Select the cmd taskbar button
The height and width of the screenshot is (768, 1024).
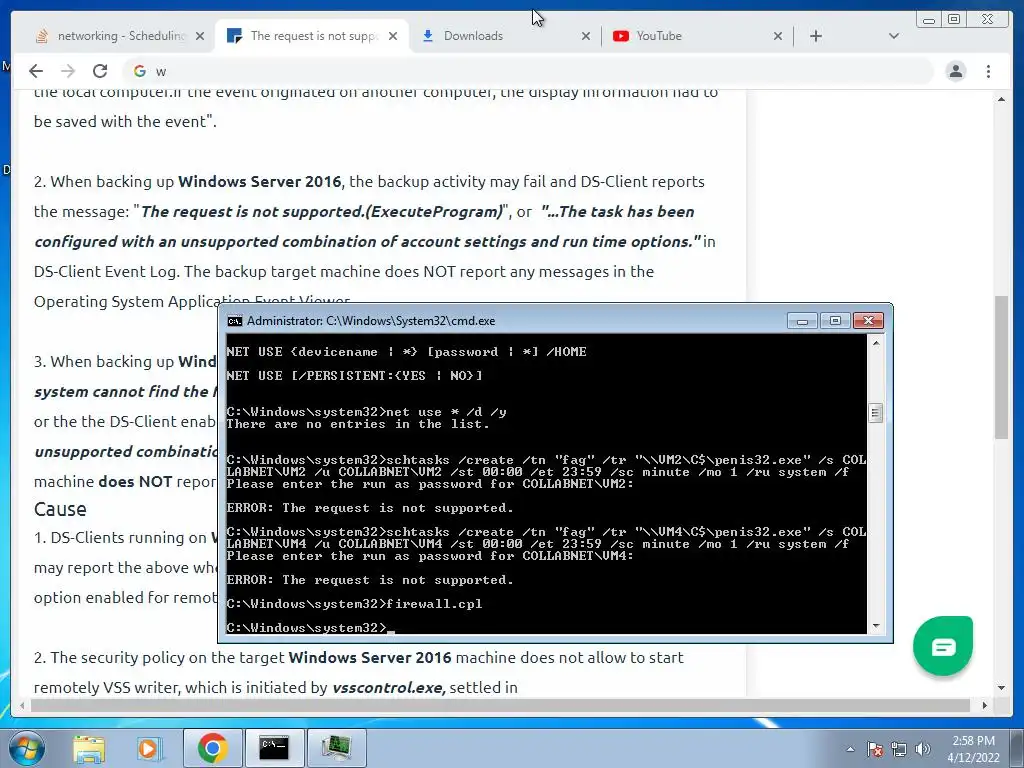click(x=274, y=748)
